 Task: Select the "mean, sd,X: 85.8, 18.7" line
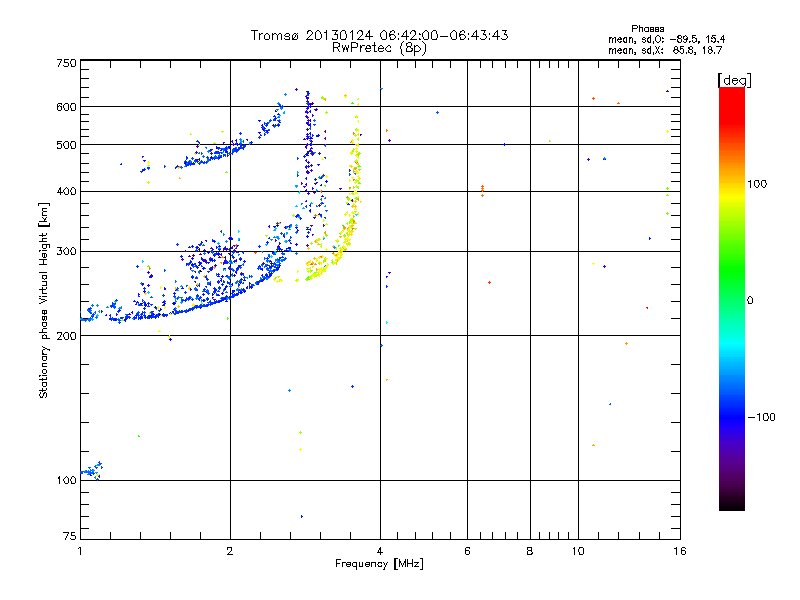(x=665, y=51)
